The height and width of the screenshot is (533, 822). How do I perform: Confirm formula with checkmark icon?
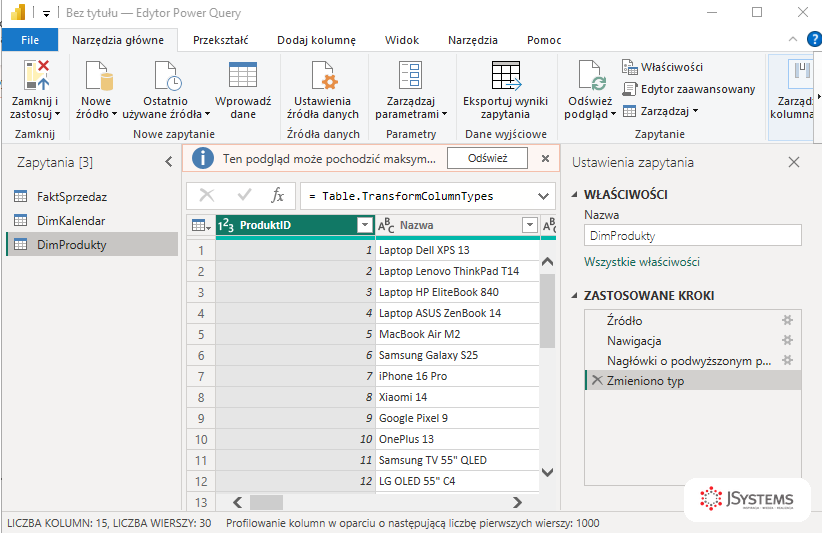coord(244,195)
